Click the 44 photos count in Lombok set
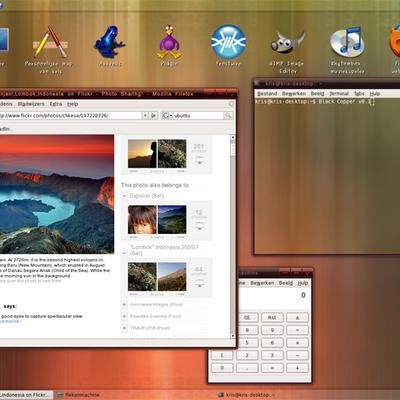 click(x=199, y=271)
